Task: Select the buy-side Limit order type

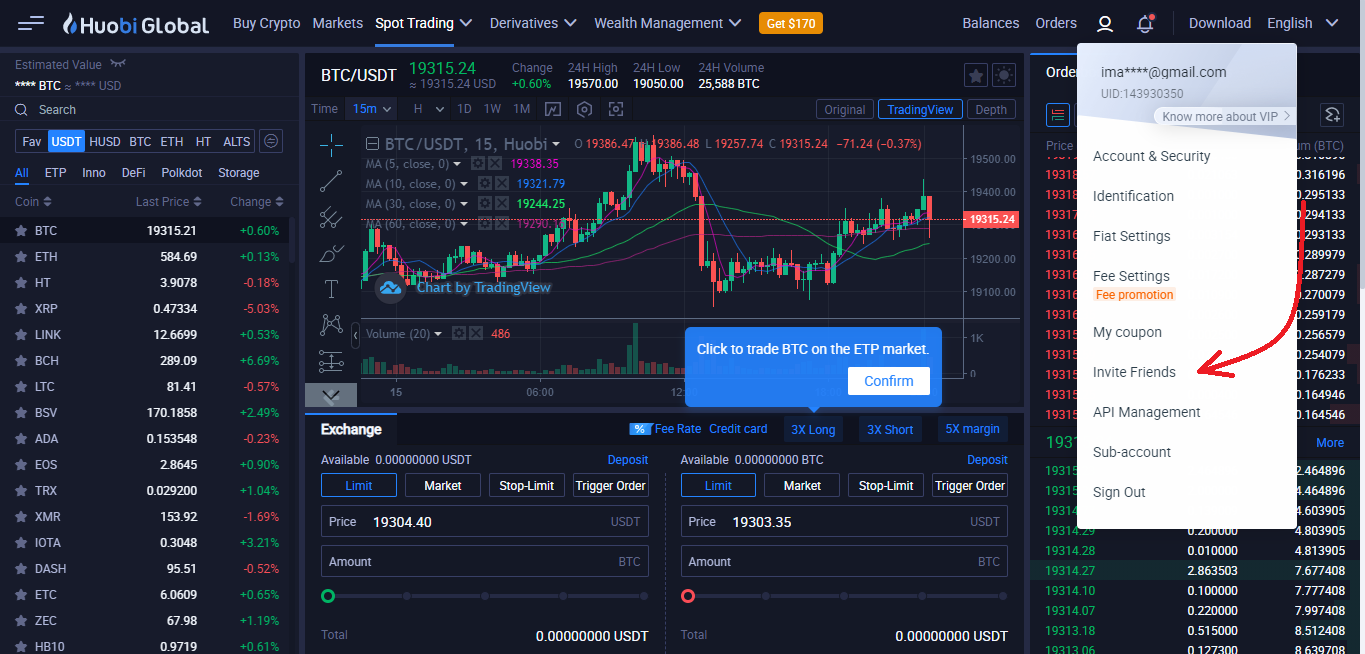Action: pyautogui.click(x=359, y=485)
